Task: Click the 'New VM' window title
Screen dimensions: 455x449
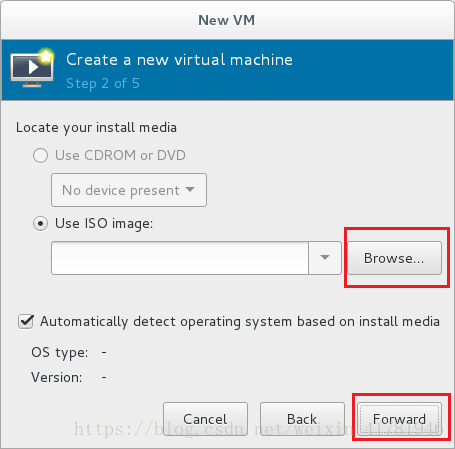Action: pyautogui.click(x=227, y=20)
